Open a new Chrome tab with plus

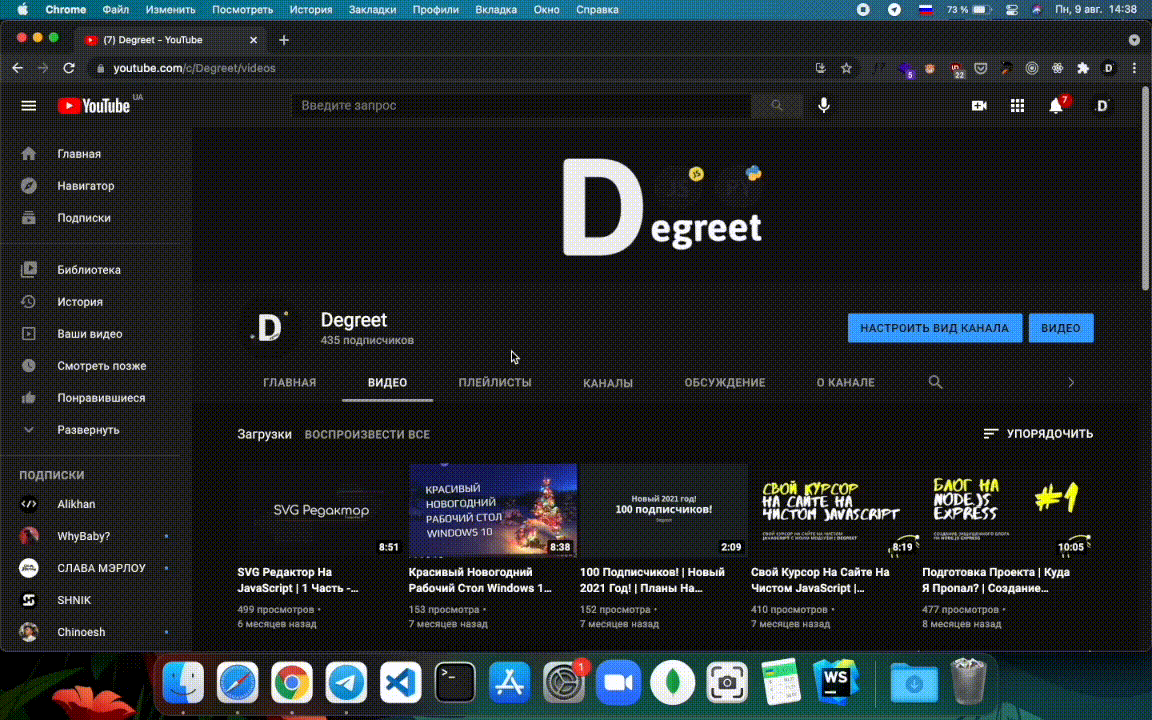(x=284, y=40)
